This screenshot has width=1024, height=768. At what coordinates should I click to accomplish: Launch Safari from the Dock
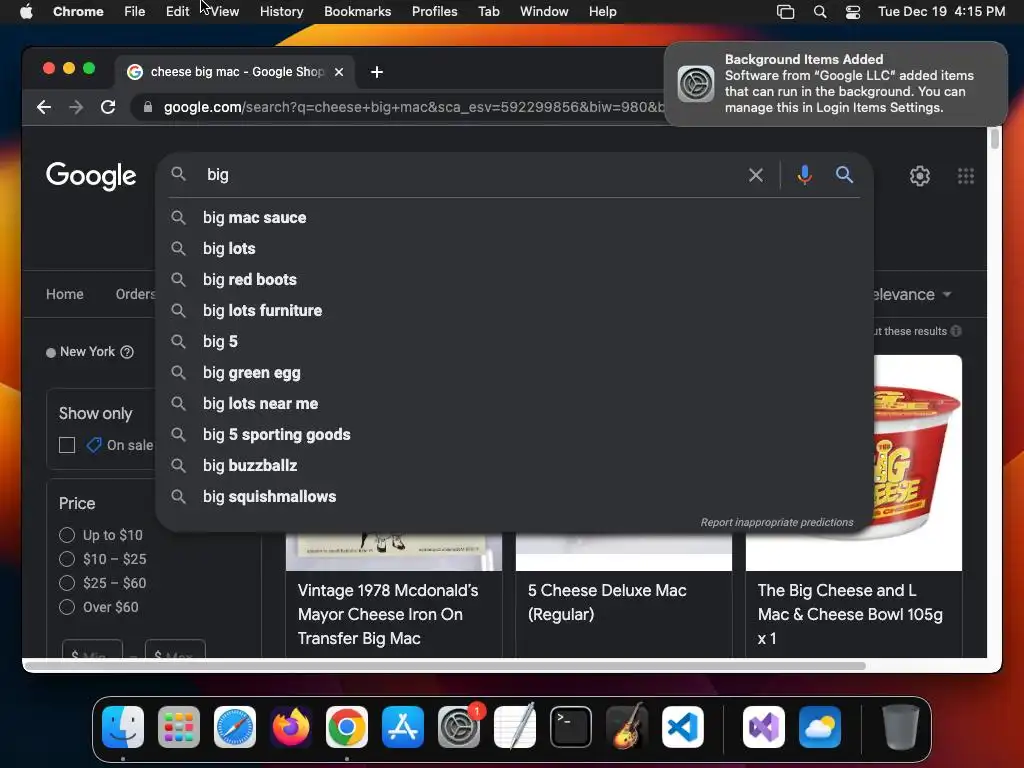coord(235,727)
